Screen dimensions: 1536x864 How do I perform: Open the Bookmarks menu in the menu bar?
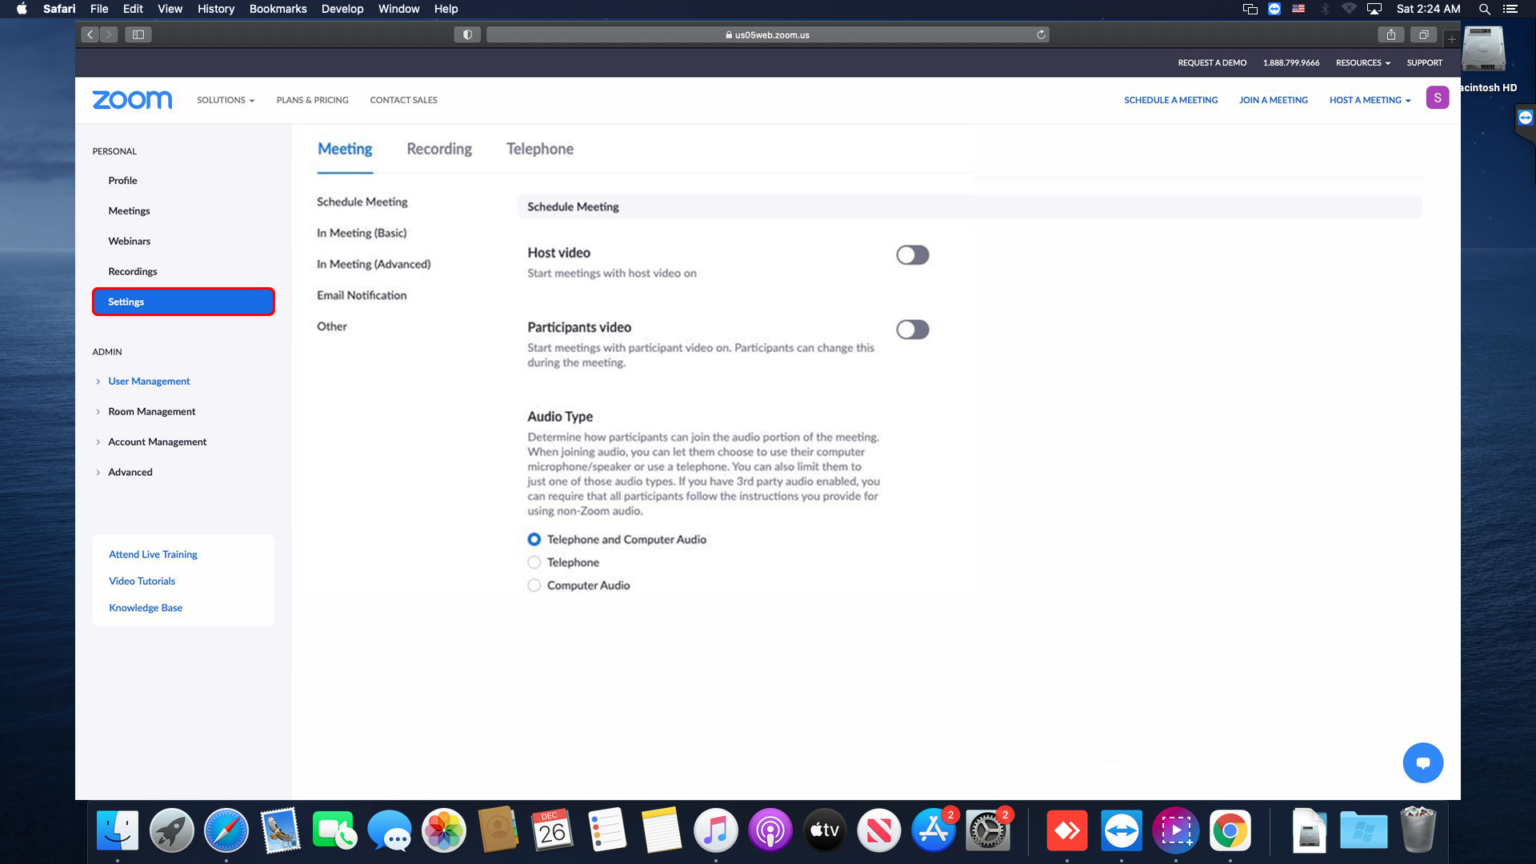coord(277,8)
